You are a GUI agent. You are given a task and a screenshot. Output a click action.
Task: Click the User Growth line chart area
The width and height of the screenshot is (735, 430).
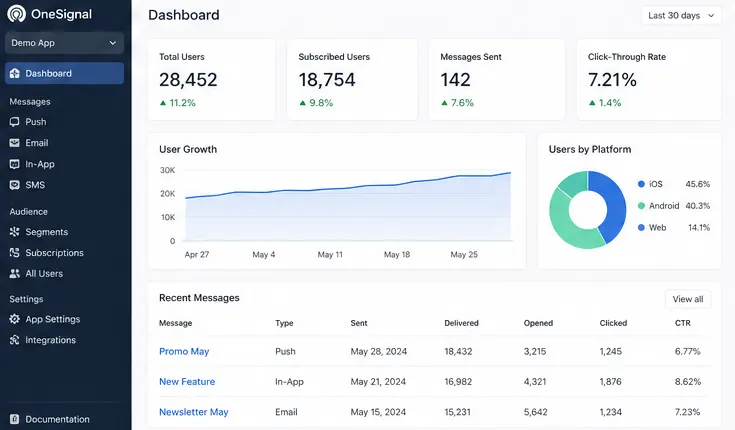pyautogui.click(x=348, y=206)
